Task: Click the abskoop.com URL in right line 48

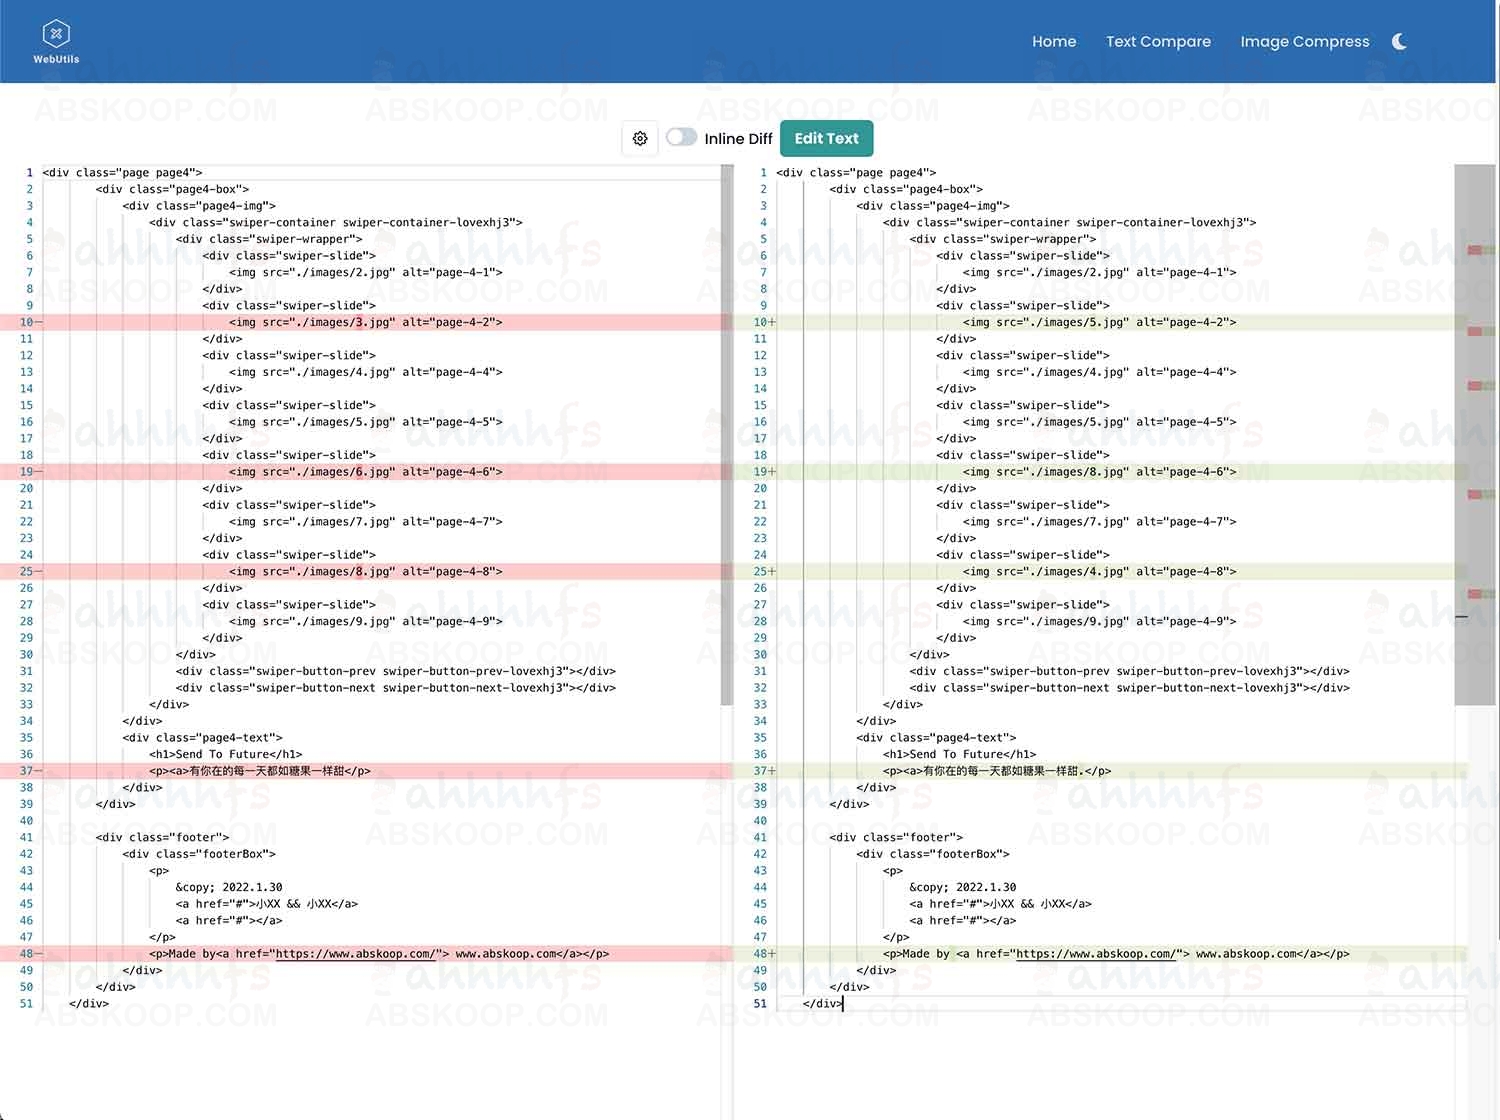Action: (1096, 954)
